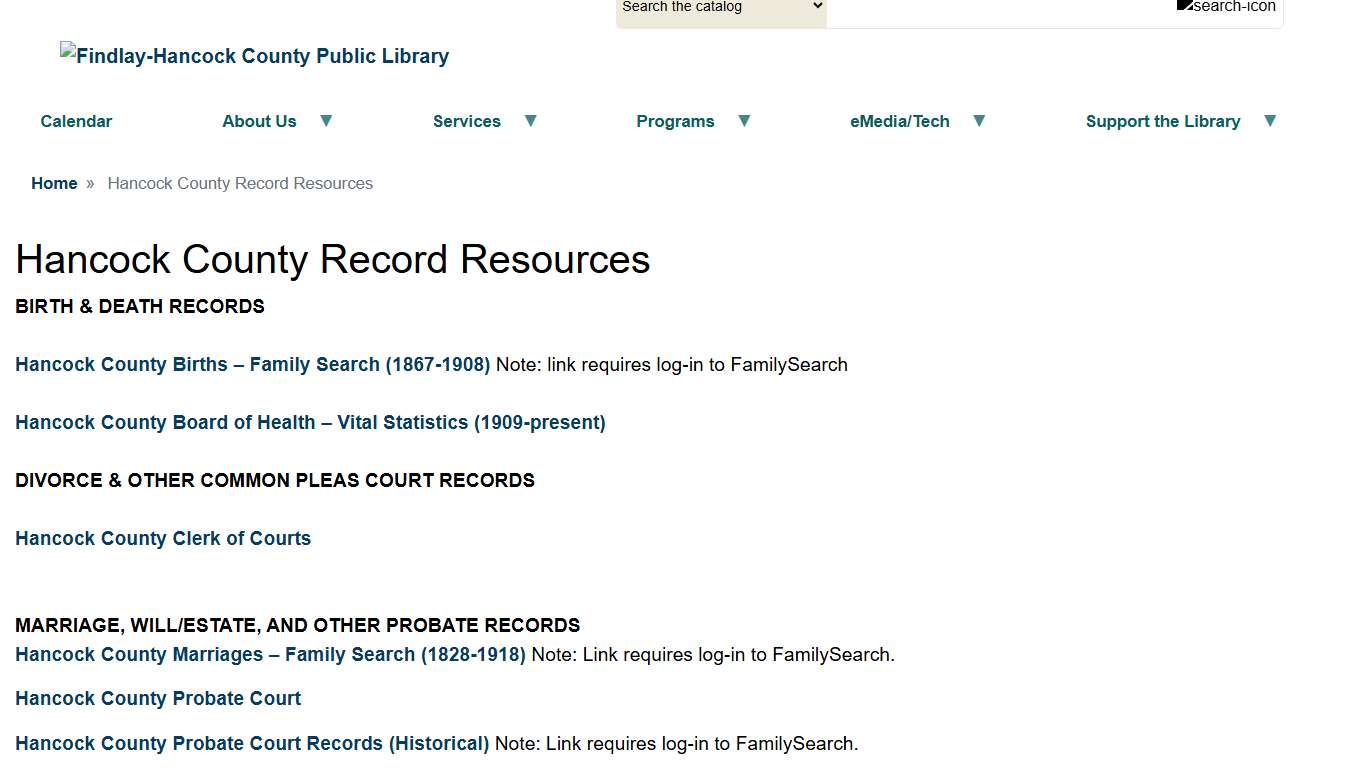
Task: Expand the About Us navigation dropdown
Action: click(326, 120)
